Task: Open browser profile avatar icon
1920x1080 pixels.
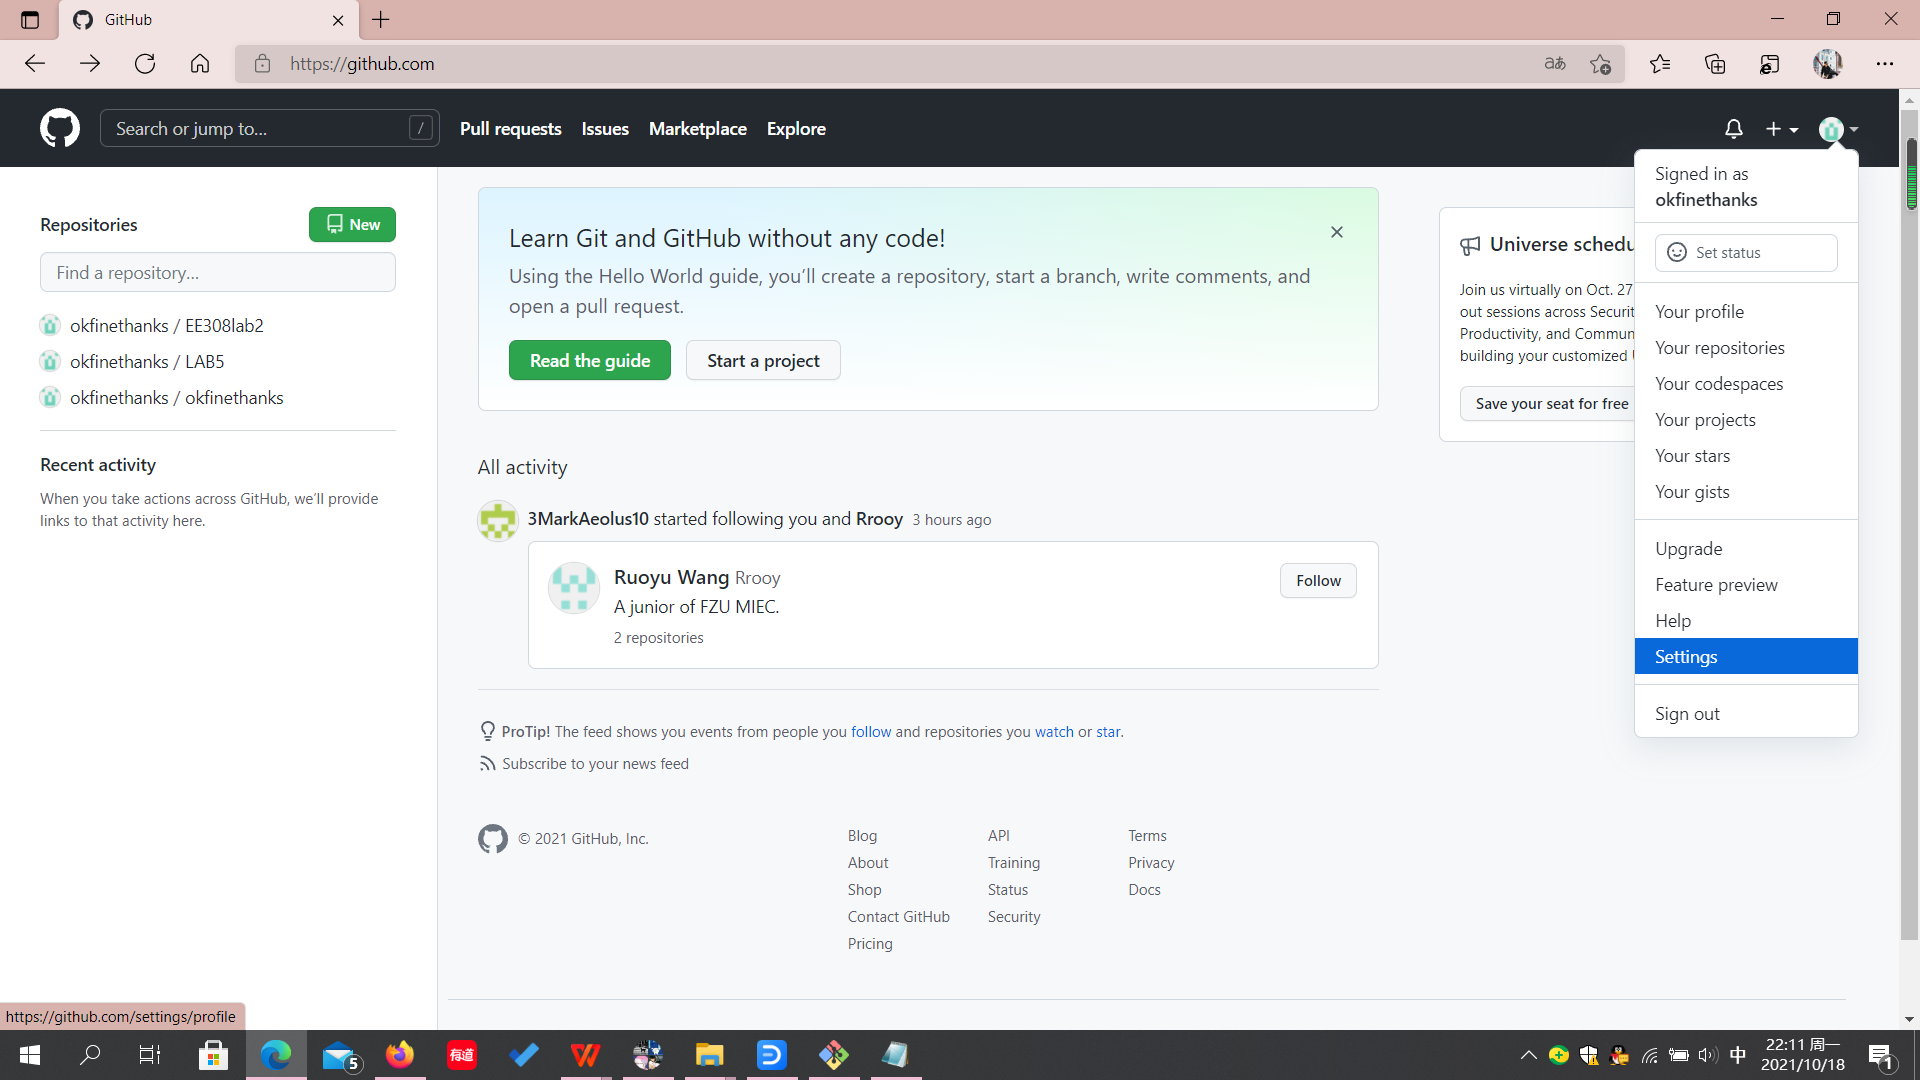Action: [x=1828, y=64]
